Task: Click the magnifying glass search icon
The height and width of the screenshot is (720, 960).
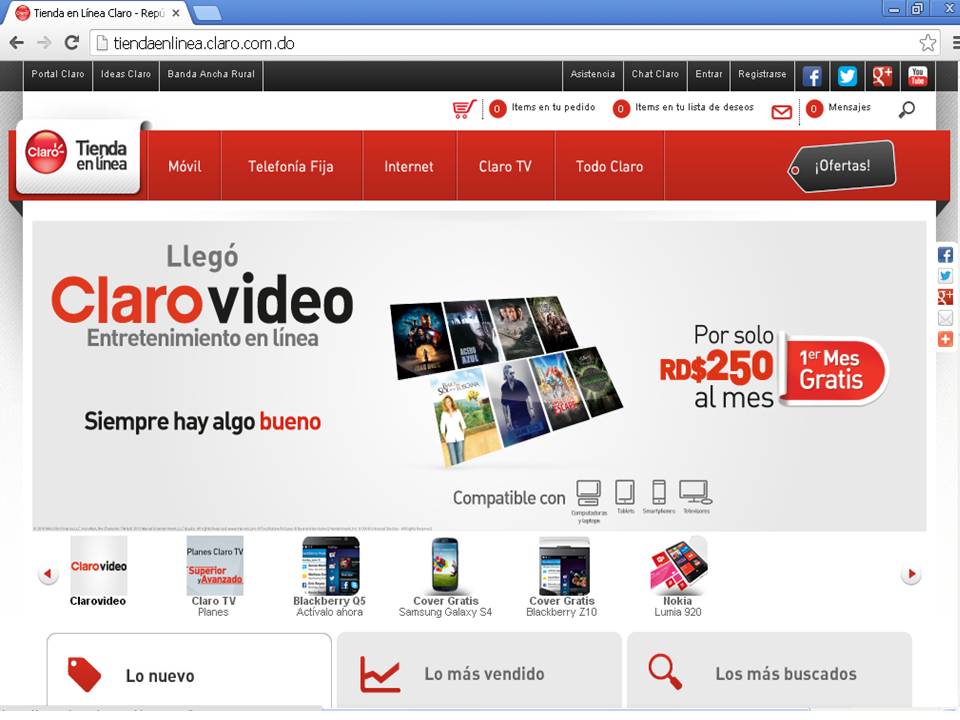Action: (x=906, y=109)
